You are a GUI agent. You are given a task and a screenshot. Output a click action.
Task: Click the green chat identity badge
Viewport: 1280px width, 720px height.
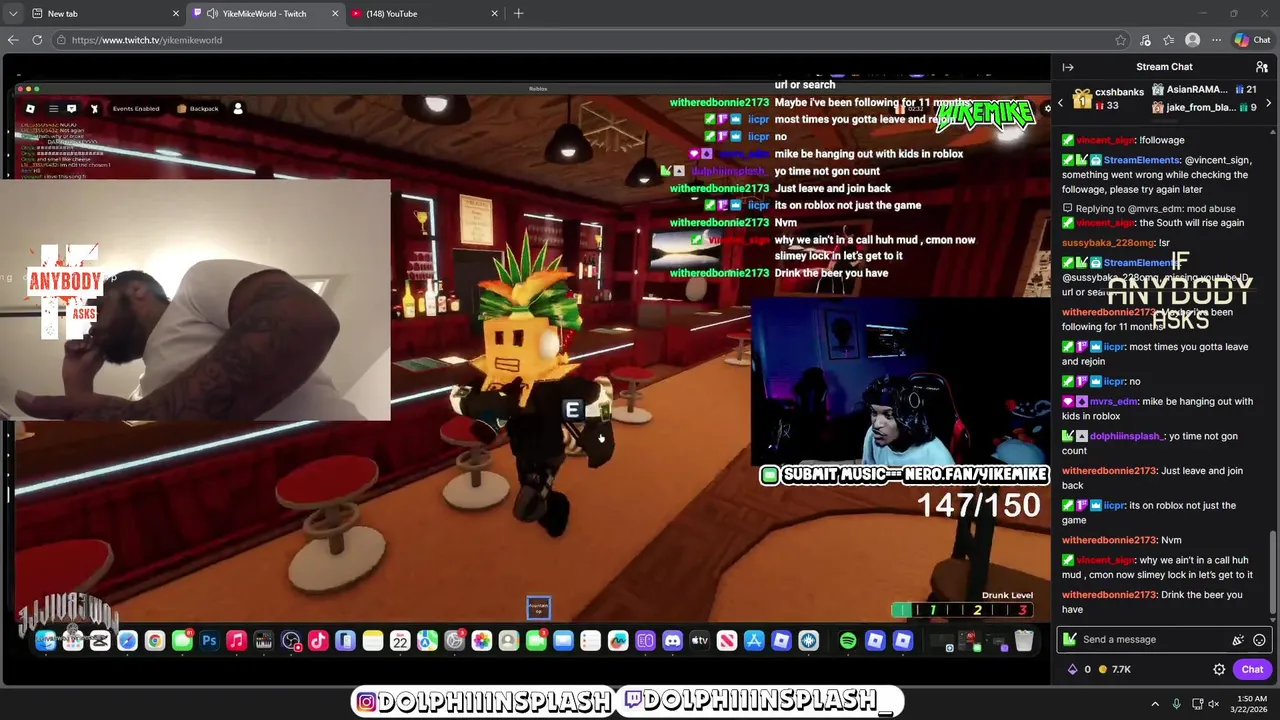click(x=1070, y=640)
